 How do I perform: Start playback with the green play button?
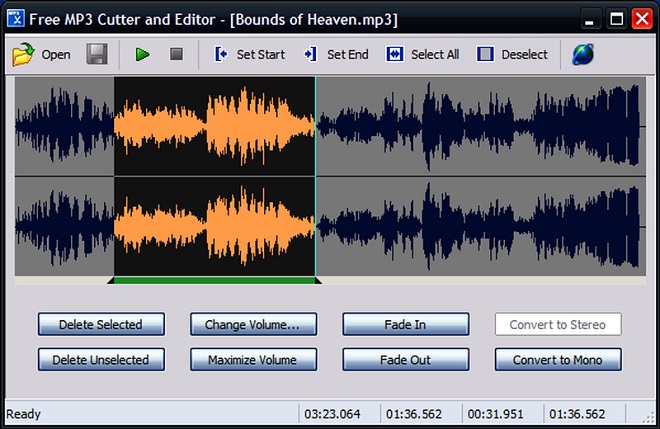[x=142, y=54]
